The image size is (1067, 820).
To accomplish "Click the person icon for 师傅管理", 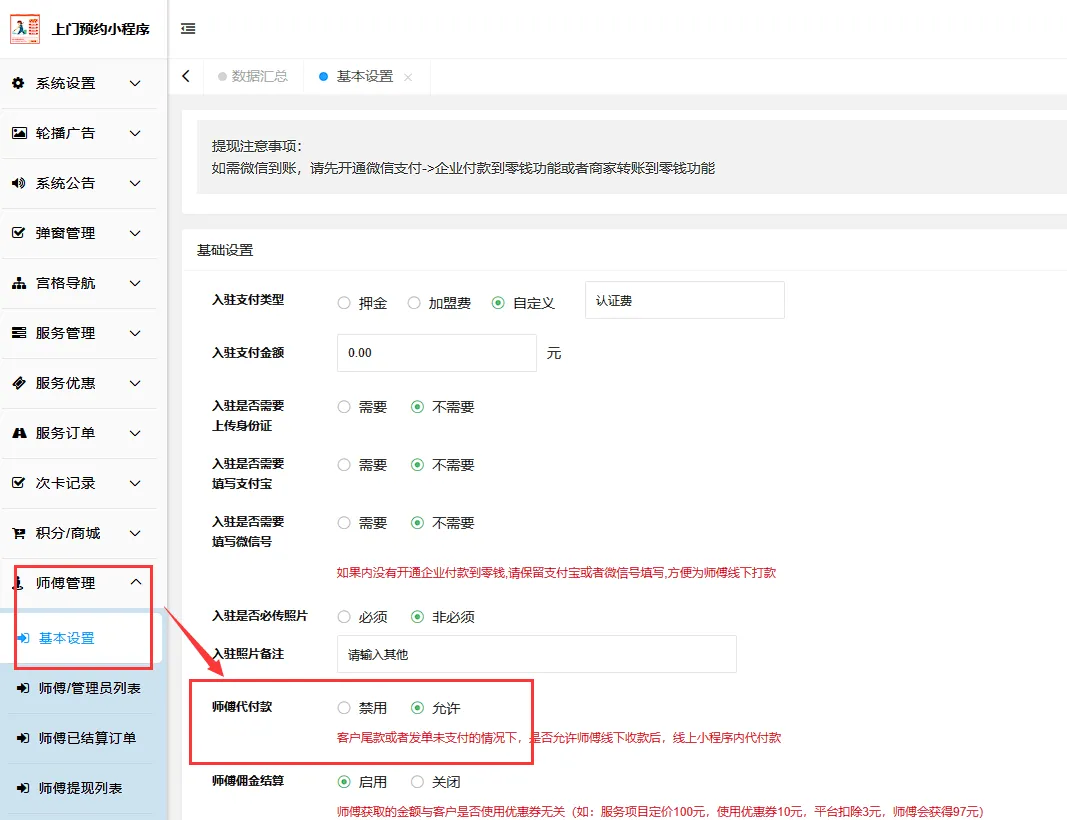I will (19, 583).
